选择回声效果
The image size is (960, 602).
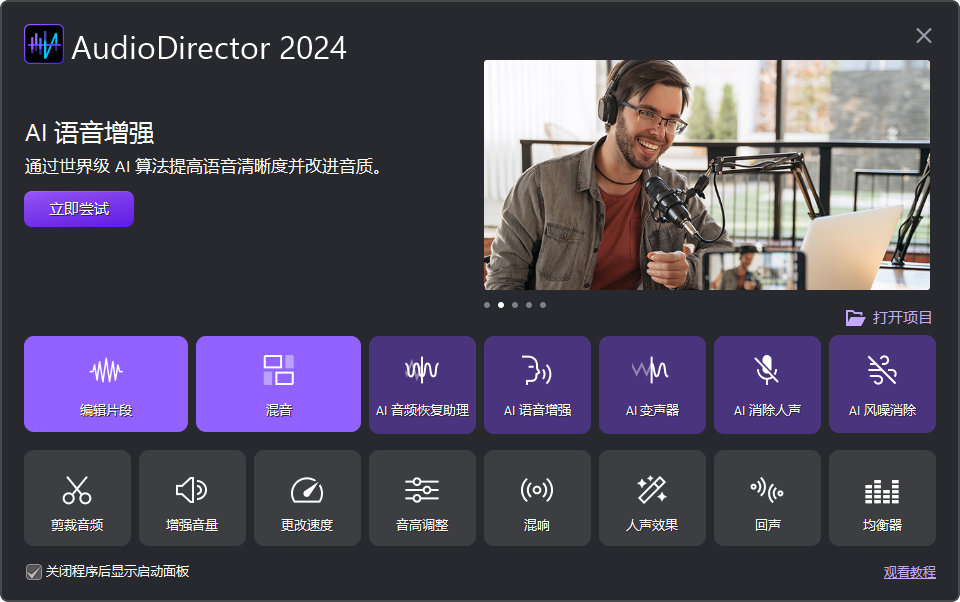(x=767, y=497)
